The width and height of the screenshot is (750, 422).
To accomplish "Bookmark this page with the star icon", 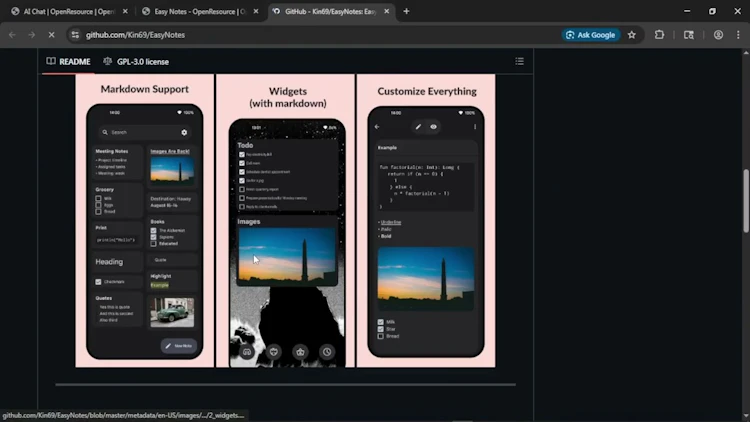I will pyautogui.click(x=631, y=34).
